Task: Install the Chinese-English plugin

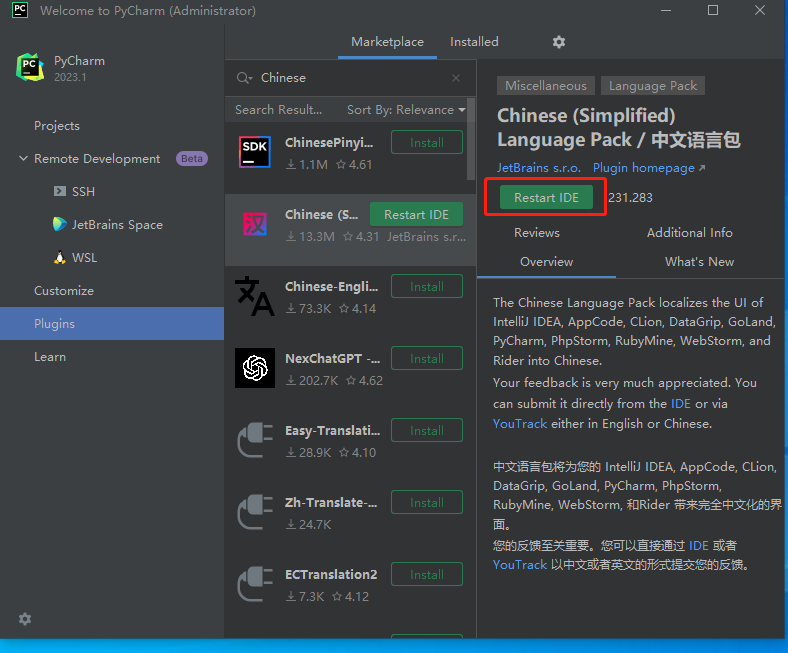Action: point(427,287)
